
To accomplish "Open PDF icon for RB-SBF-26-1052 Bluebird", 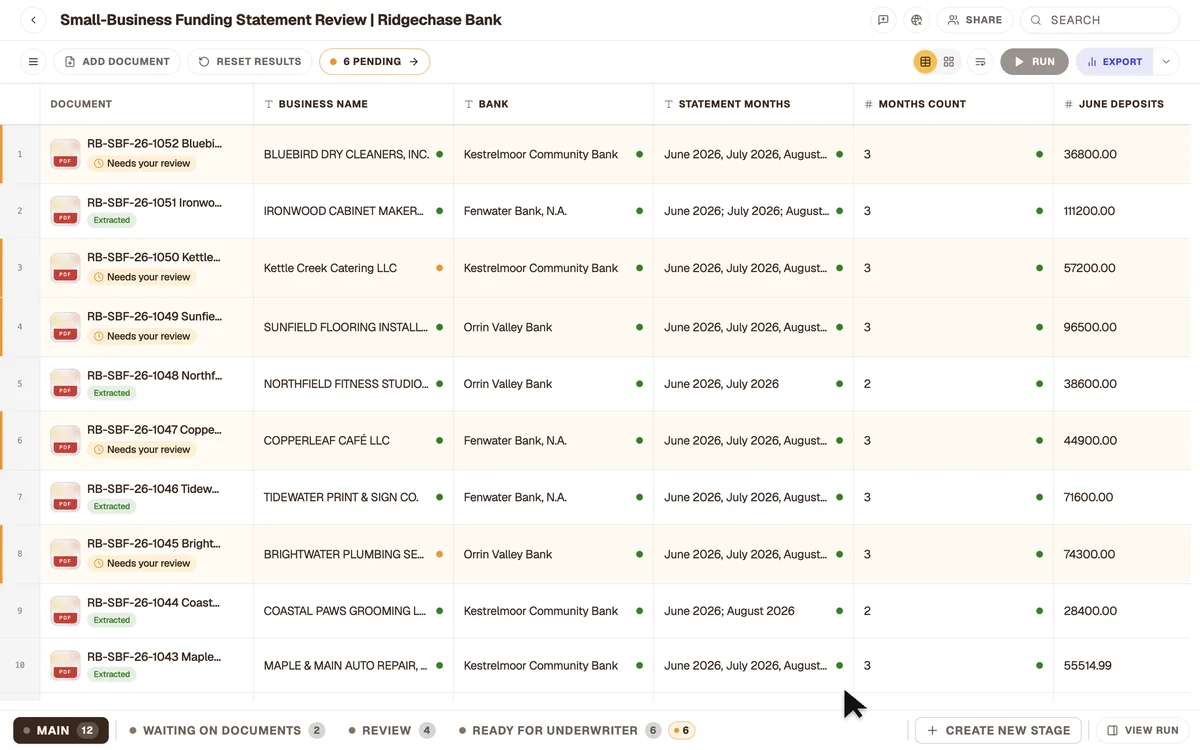I will [65, 154].
